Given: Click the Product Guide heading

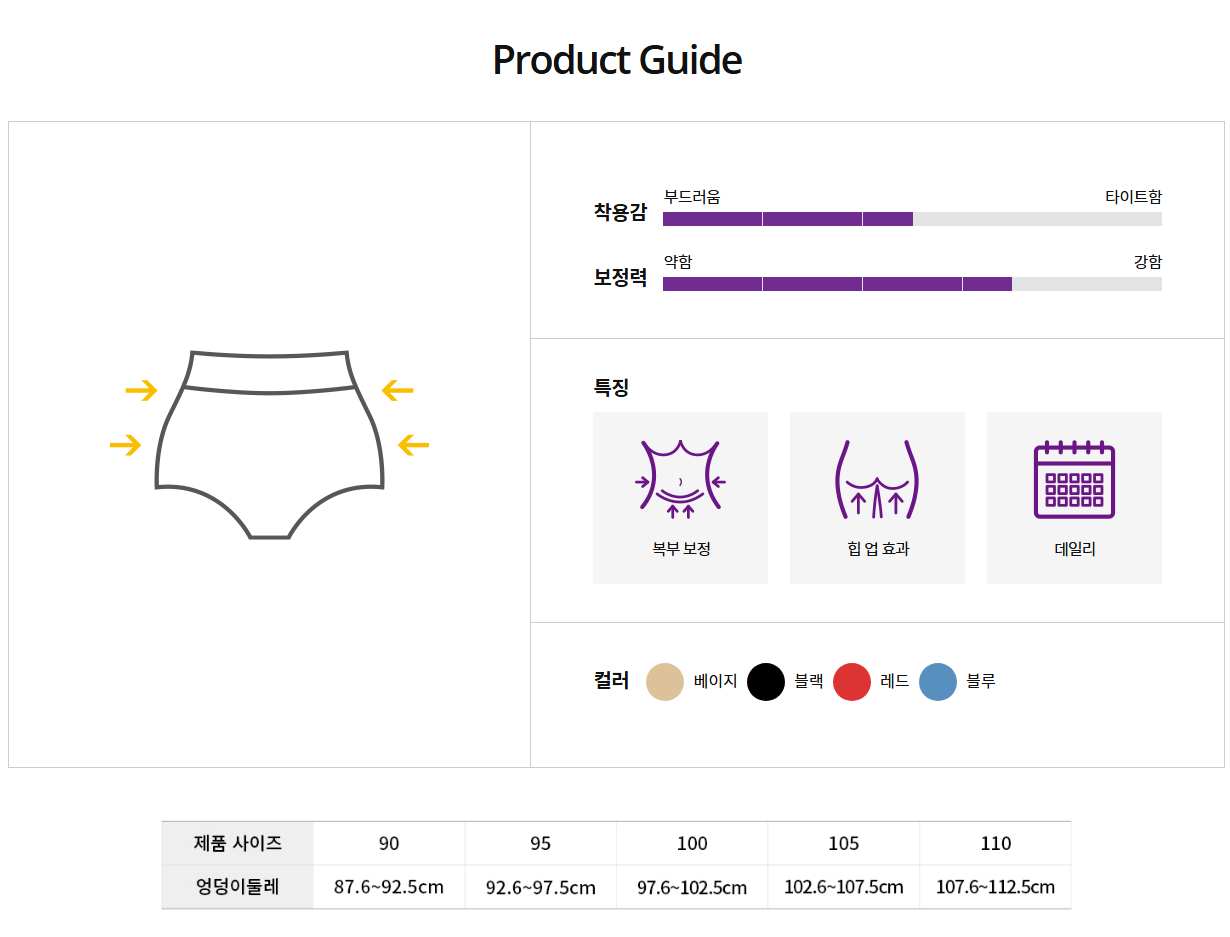Looking at the screenshot, I should click(617, 60).
